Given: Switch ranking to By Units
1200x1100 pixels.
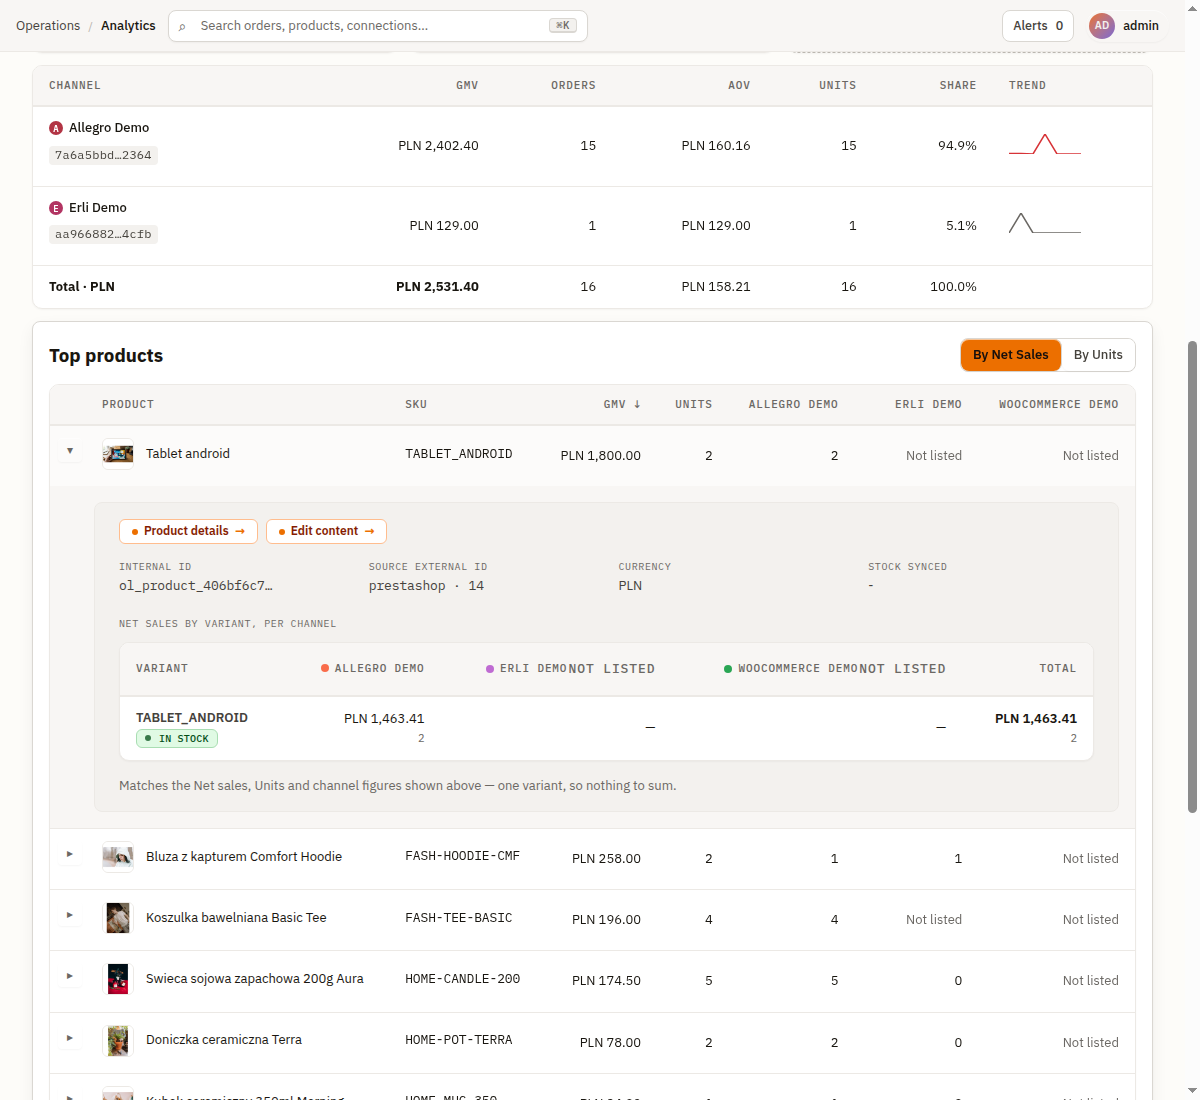Looking at the screenshot, I should coord(1098,355).
